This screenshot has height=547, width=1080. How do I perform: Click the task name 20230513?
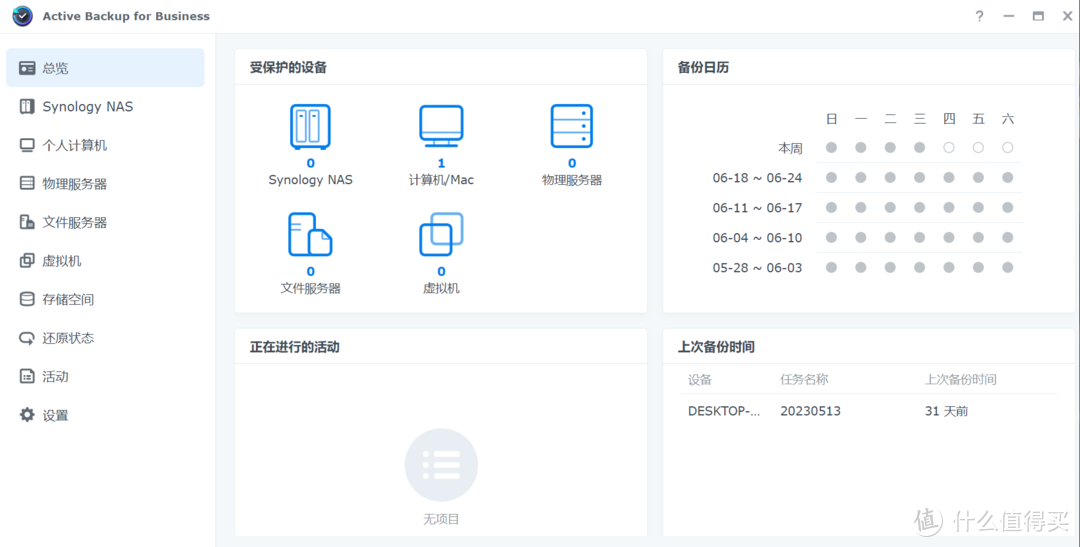(x=811, y=411)
